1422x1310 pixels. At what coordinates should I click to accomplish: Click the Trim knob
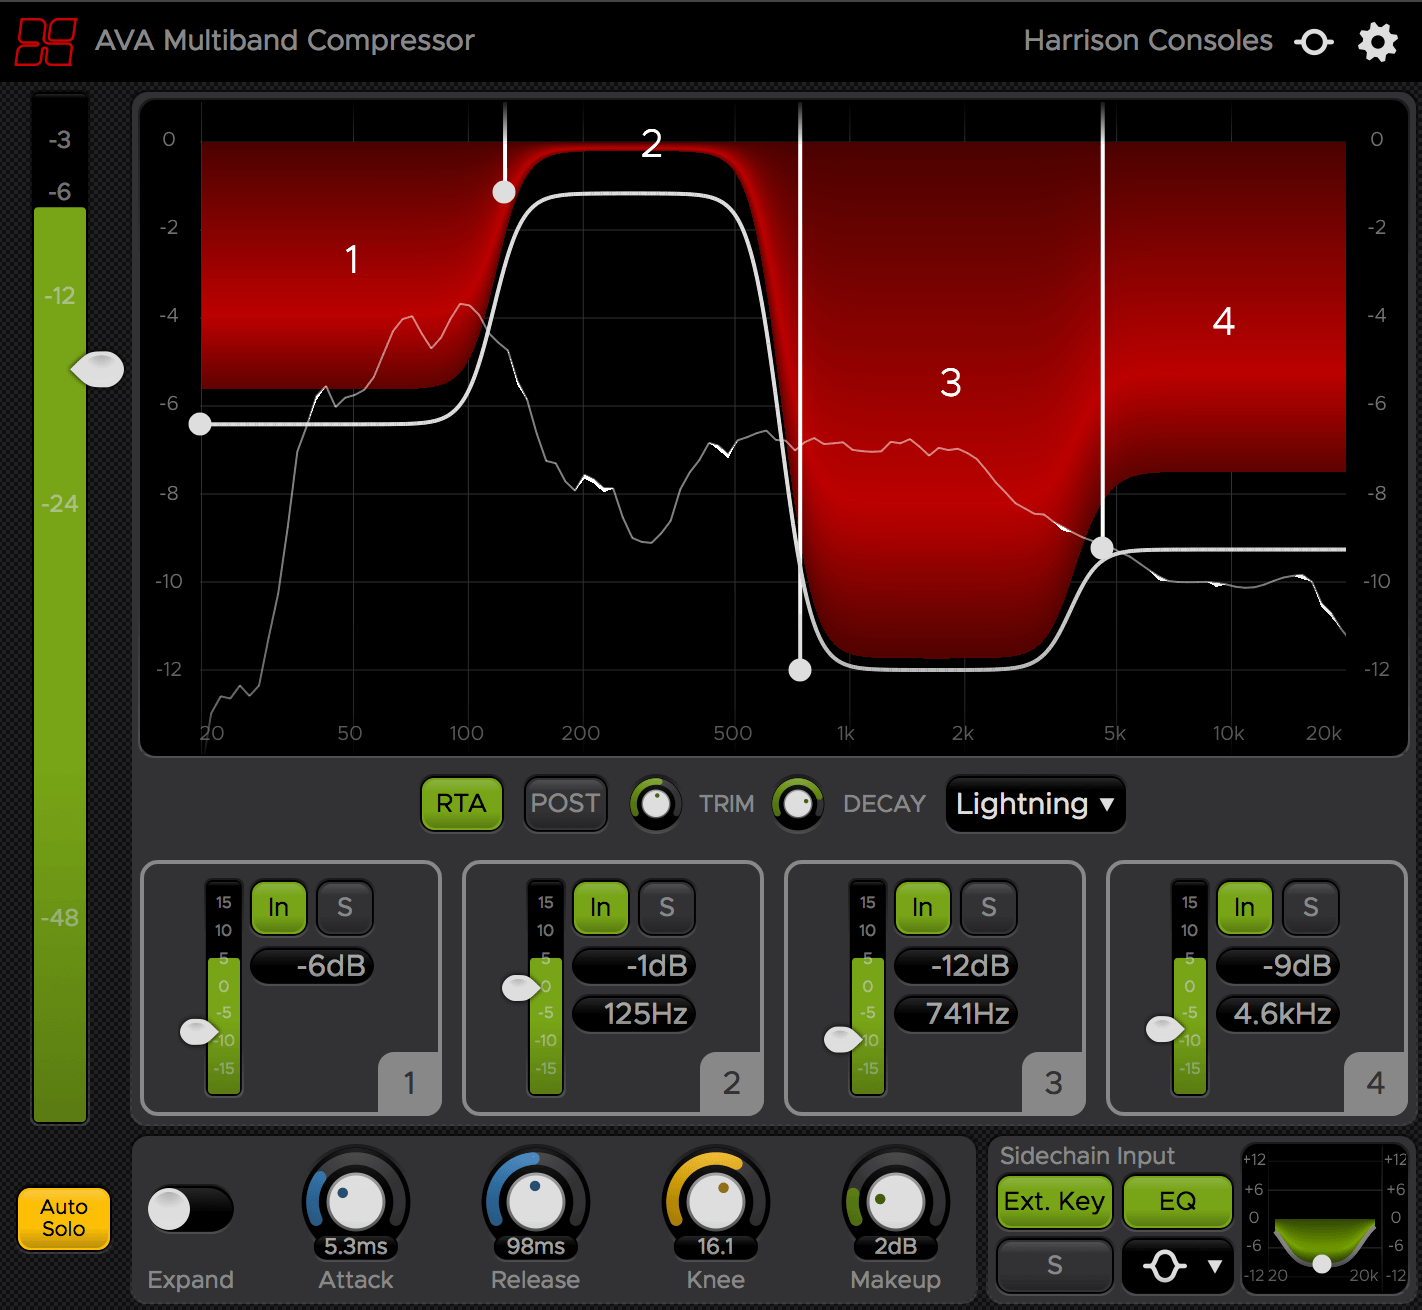(x=655, y=803)
